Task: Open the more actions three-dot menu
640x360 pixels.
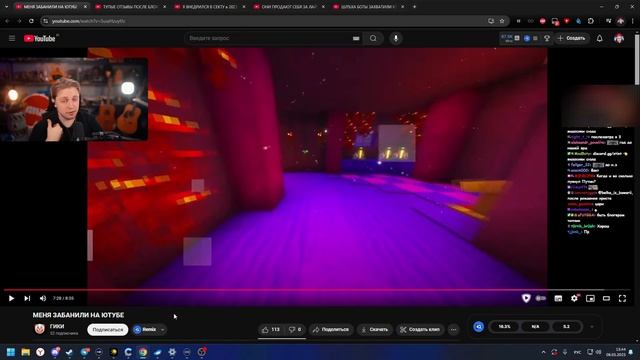Action: (x=453, y=329)
